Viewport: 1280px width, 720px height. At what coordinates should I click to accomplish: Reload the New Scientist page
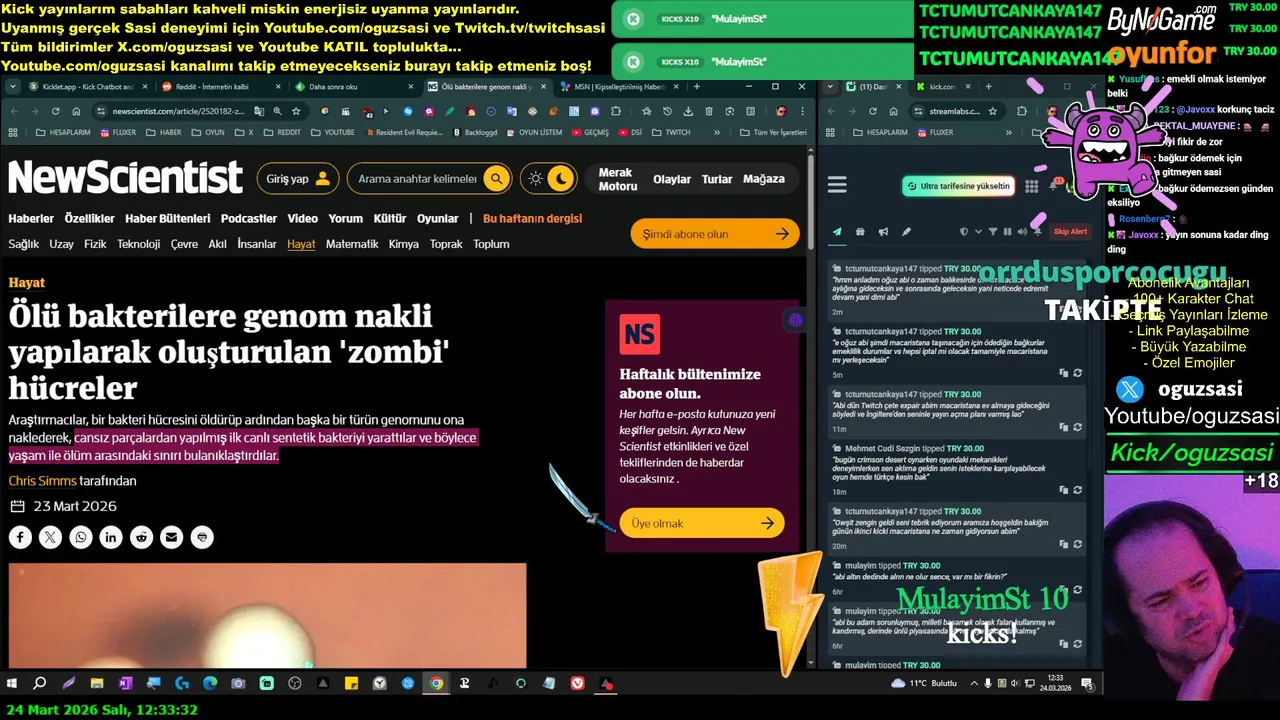click(x=56, y=111)
